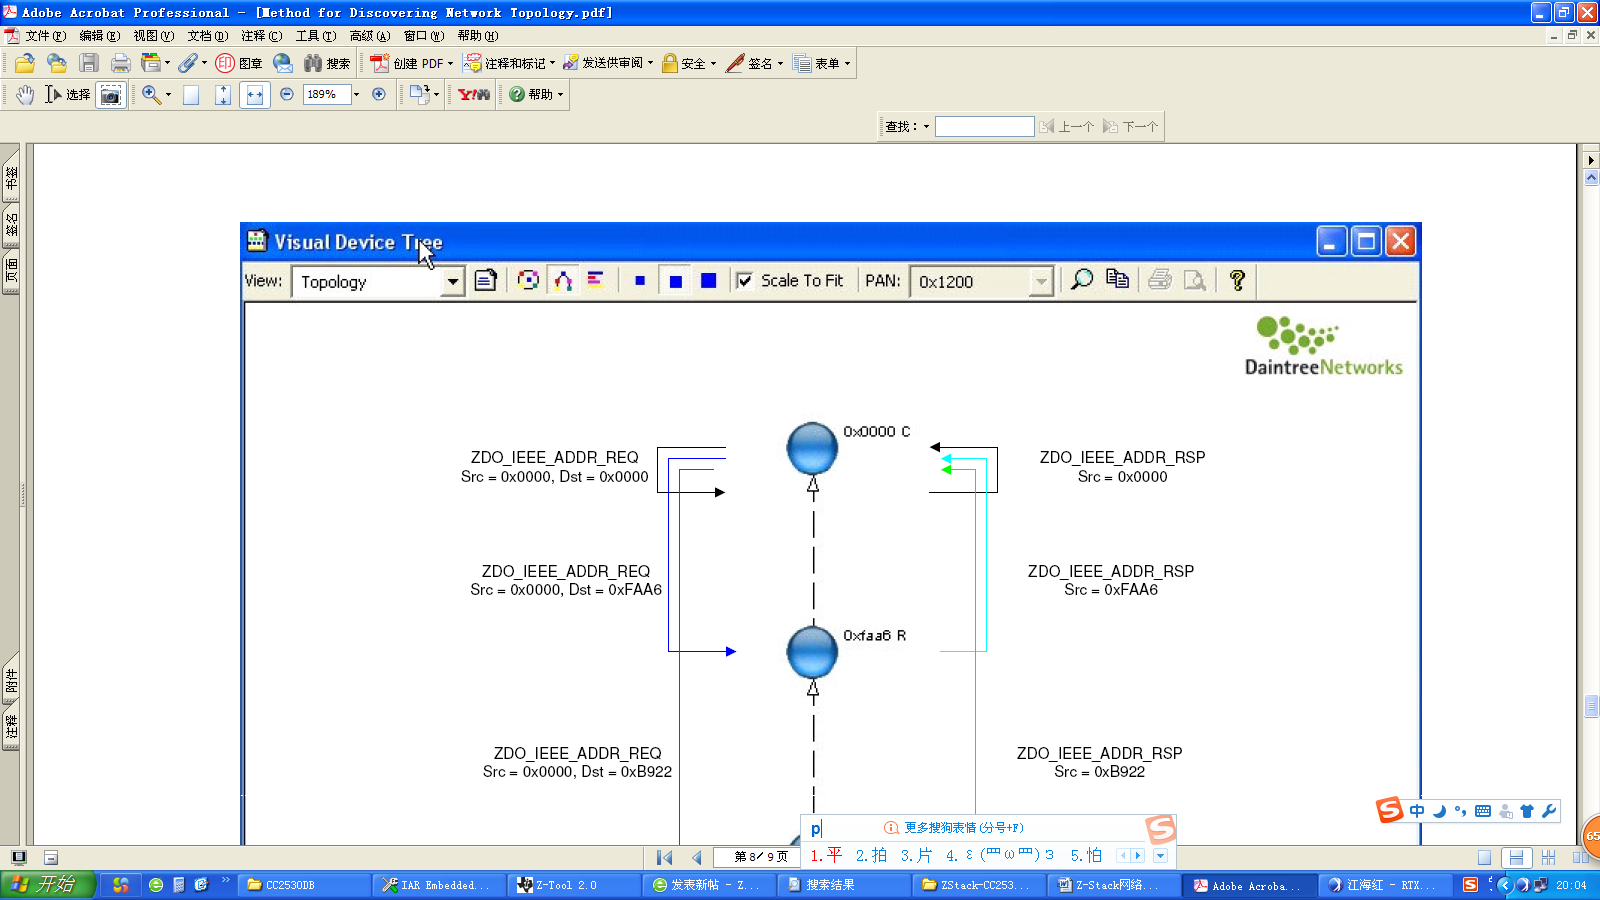The width and height of the screenshot is (1600, 900).
Task: Click the 搜索 search button
Action: click(x=327, y=63)
